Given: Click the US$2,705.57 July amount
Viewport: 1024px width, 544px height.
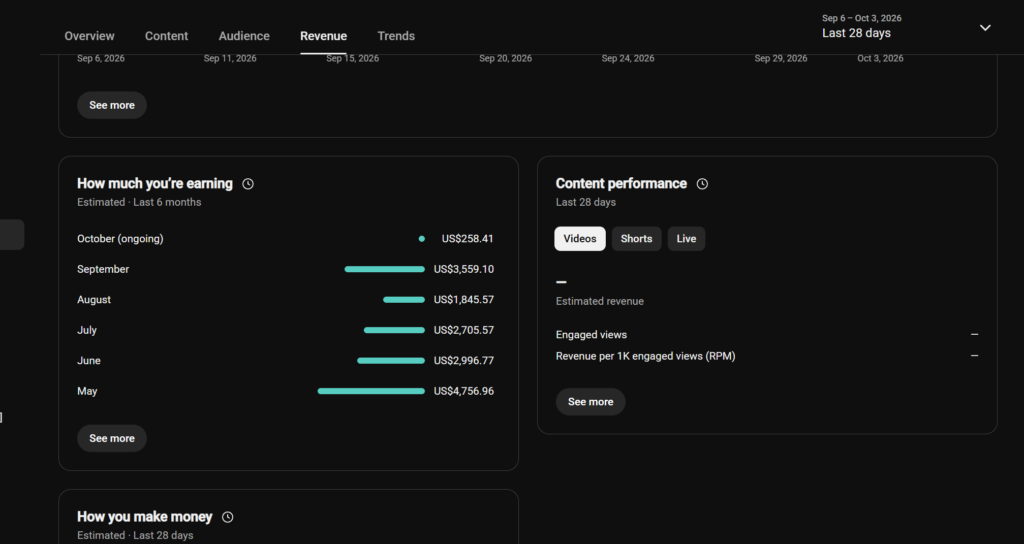Looking at the screenshot, I should tap(464, 330).
